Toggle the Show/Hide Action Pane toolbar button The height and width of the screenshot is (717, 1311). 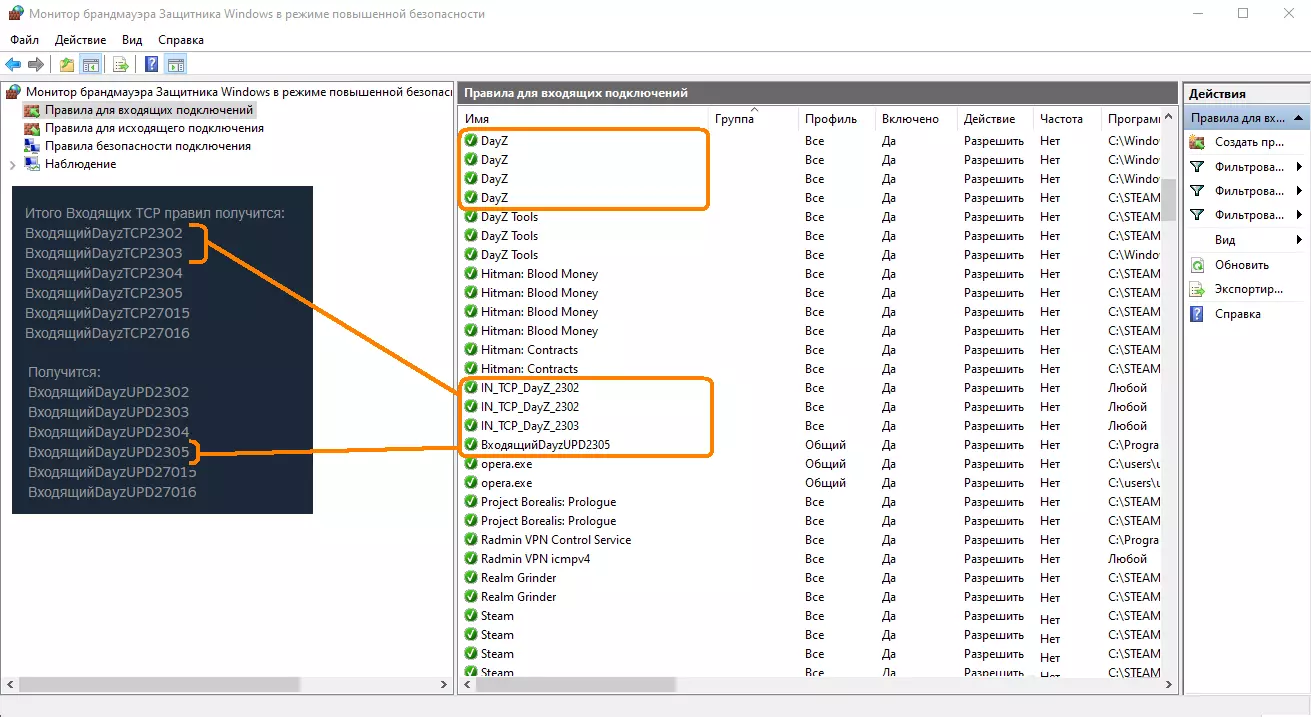pos(176,65)
